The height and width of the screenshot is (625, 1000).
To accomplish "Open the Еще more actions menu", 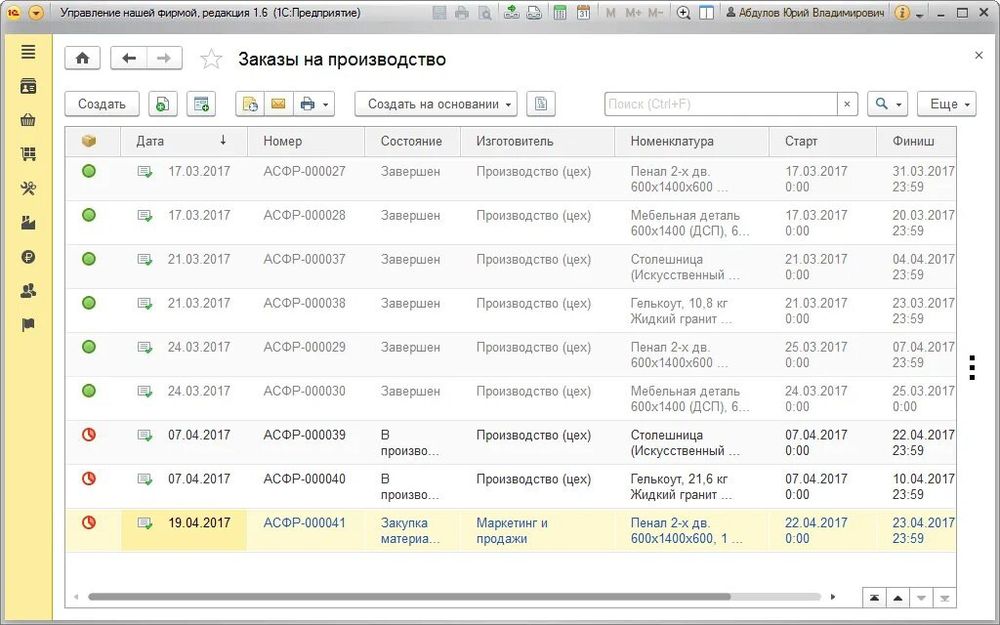I will pos(946,104).
